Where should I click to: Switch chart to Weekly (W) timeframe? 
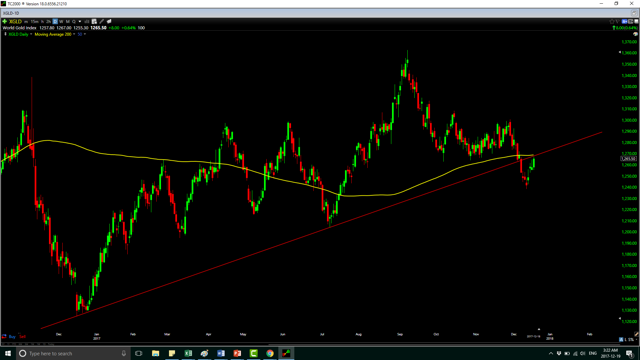(61, 21)
